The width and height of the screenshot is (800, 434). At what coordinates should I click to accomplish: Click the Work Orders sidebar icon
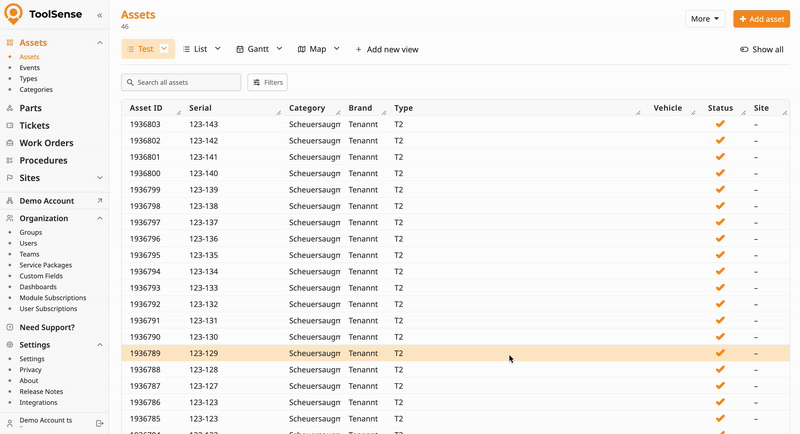click(x=10, y=143)
